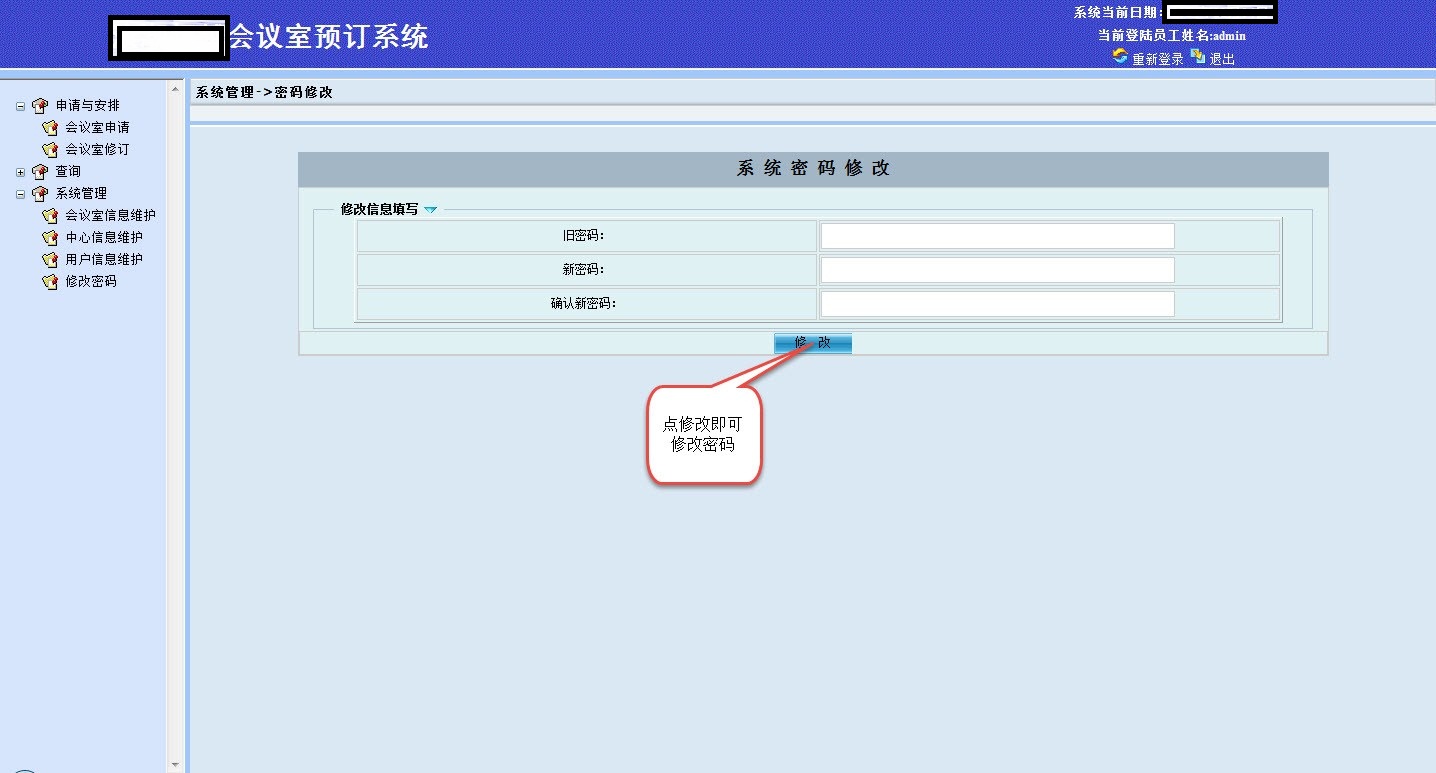The width and height of the screenshot is (1436, 773).
Task: Click the 确认新密码 field label
Action: tap(584, 304)
